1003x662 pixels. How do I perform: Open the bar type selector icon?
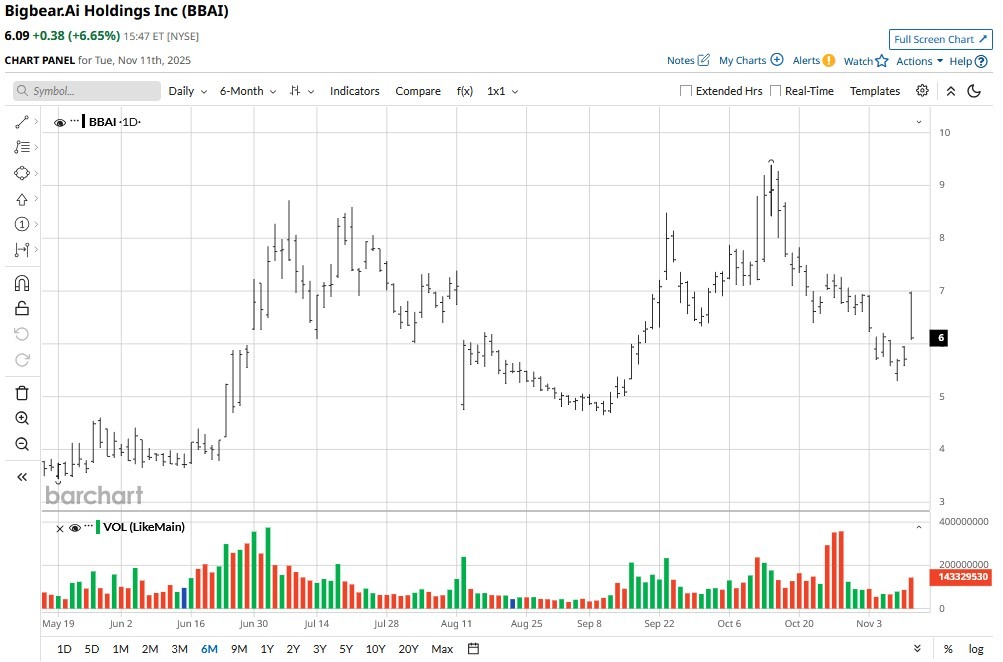(301, 91)
